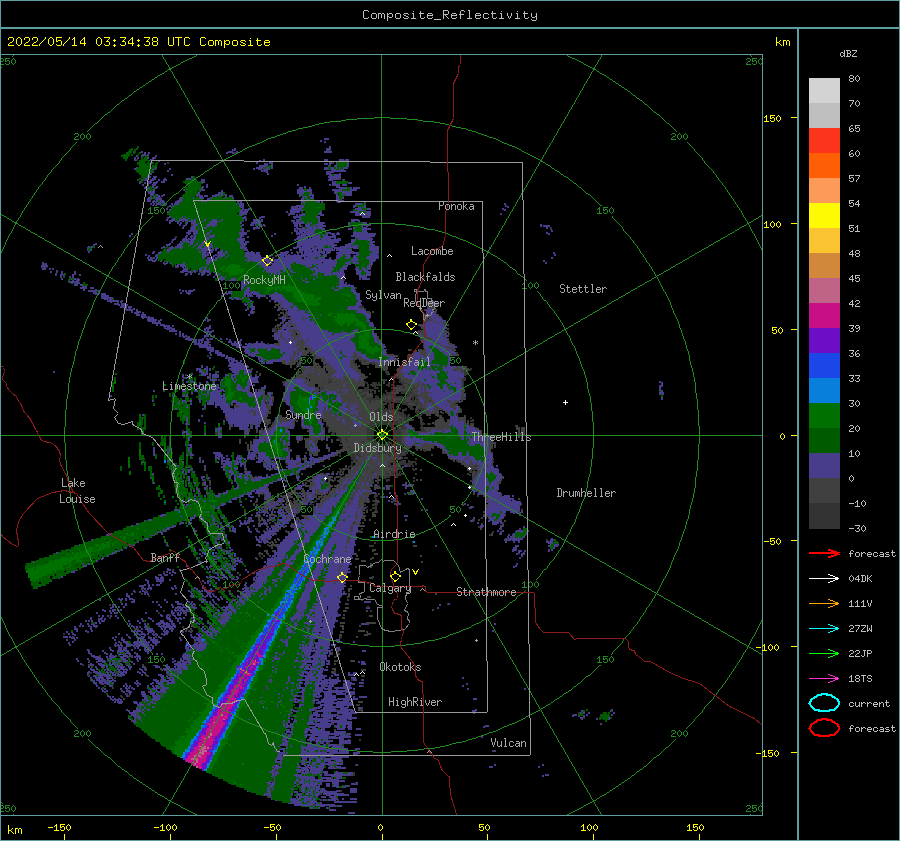
Task: Click the Stettler city label
Action: pos(583,289)
